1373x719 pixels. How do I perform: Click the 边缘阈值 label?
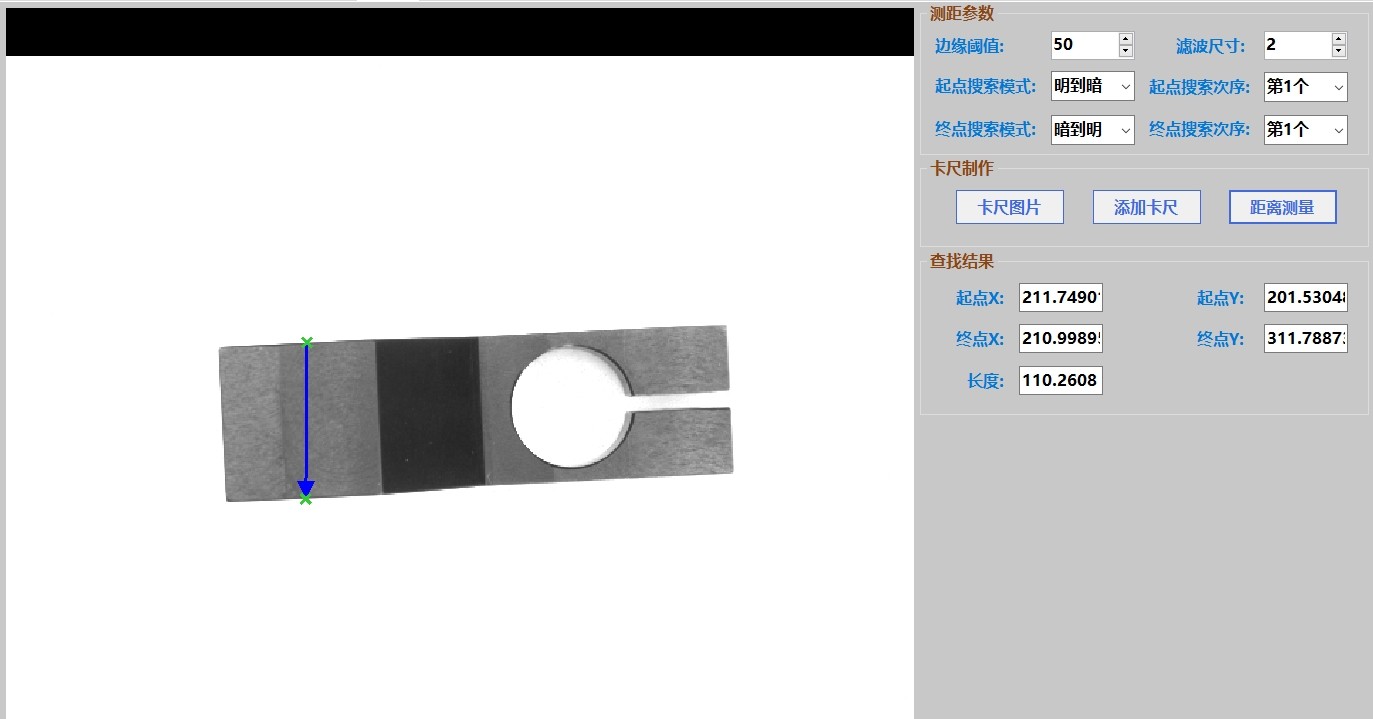pos(969,46)
